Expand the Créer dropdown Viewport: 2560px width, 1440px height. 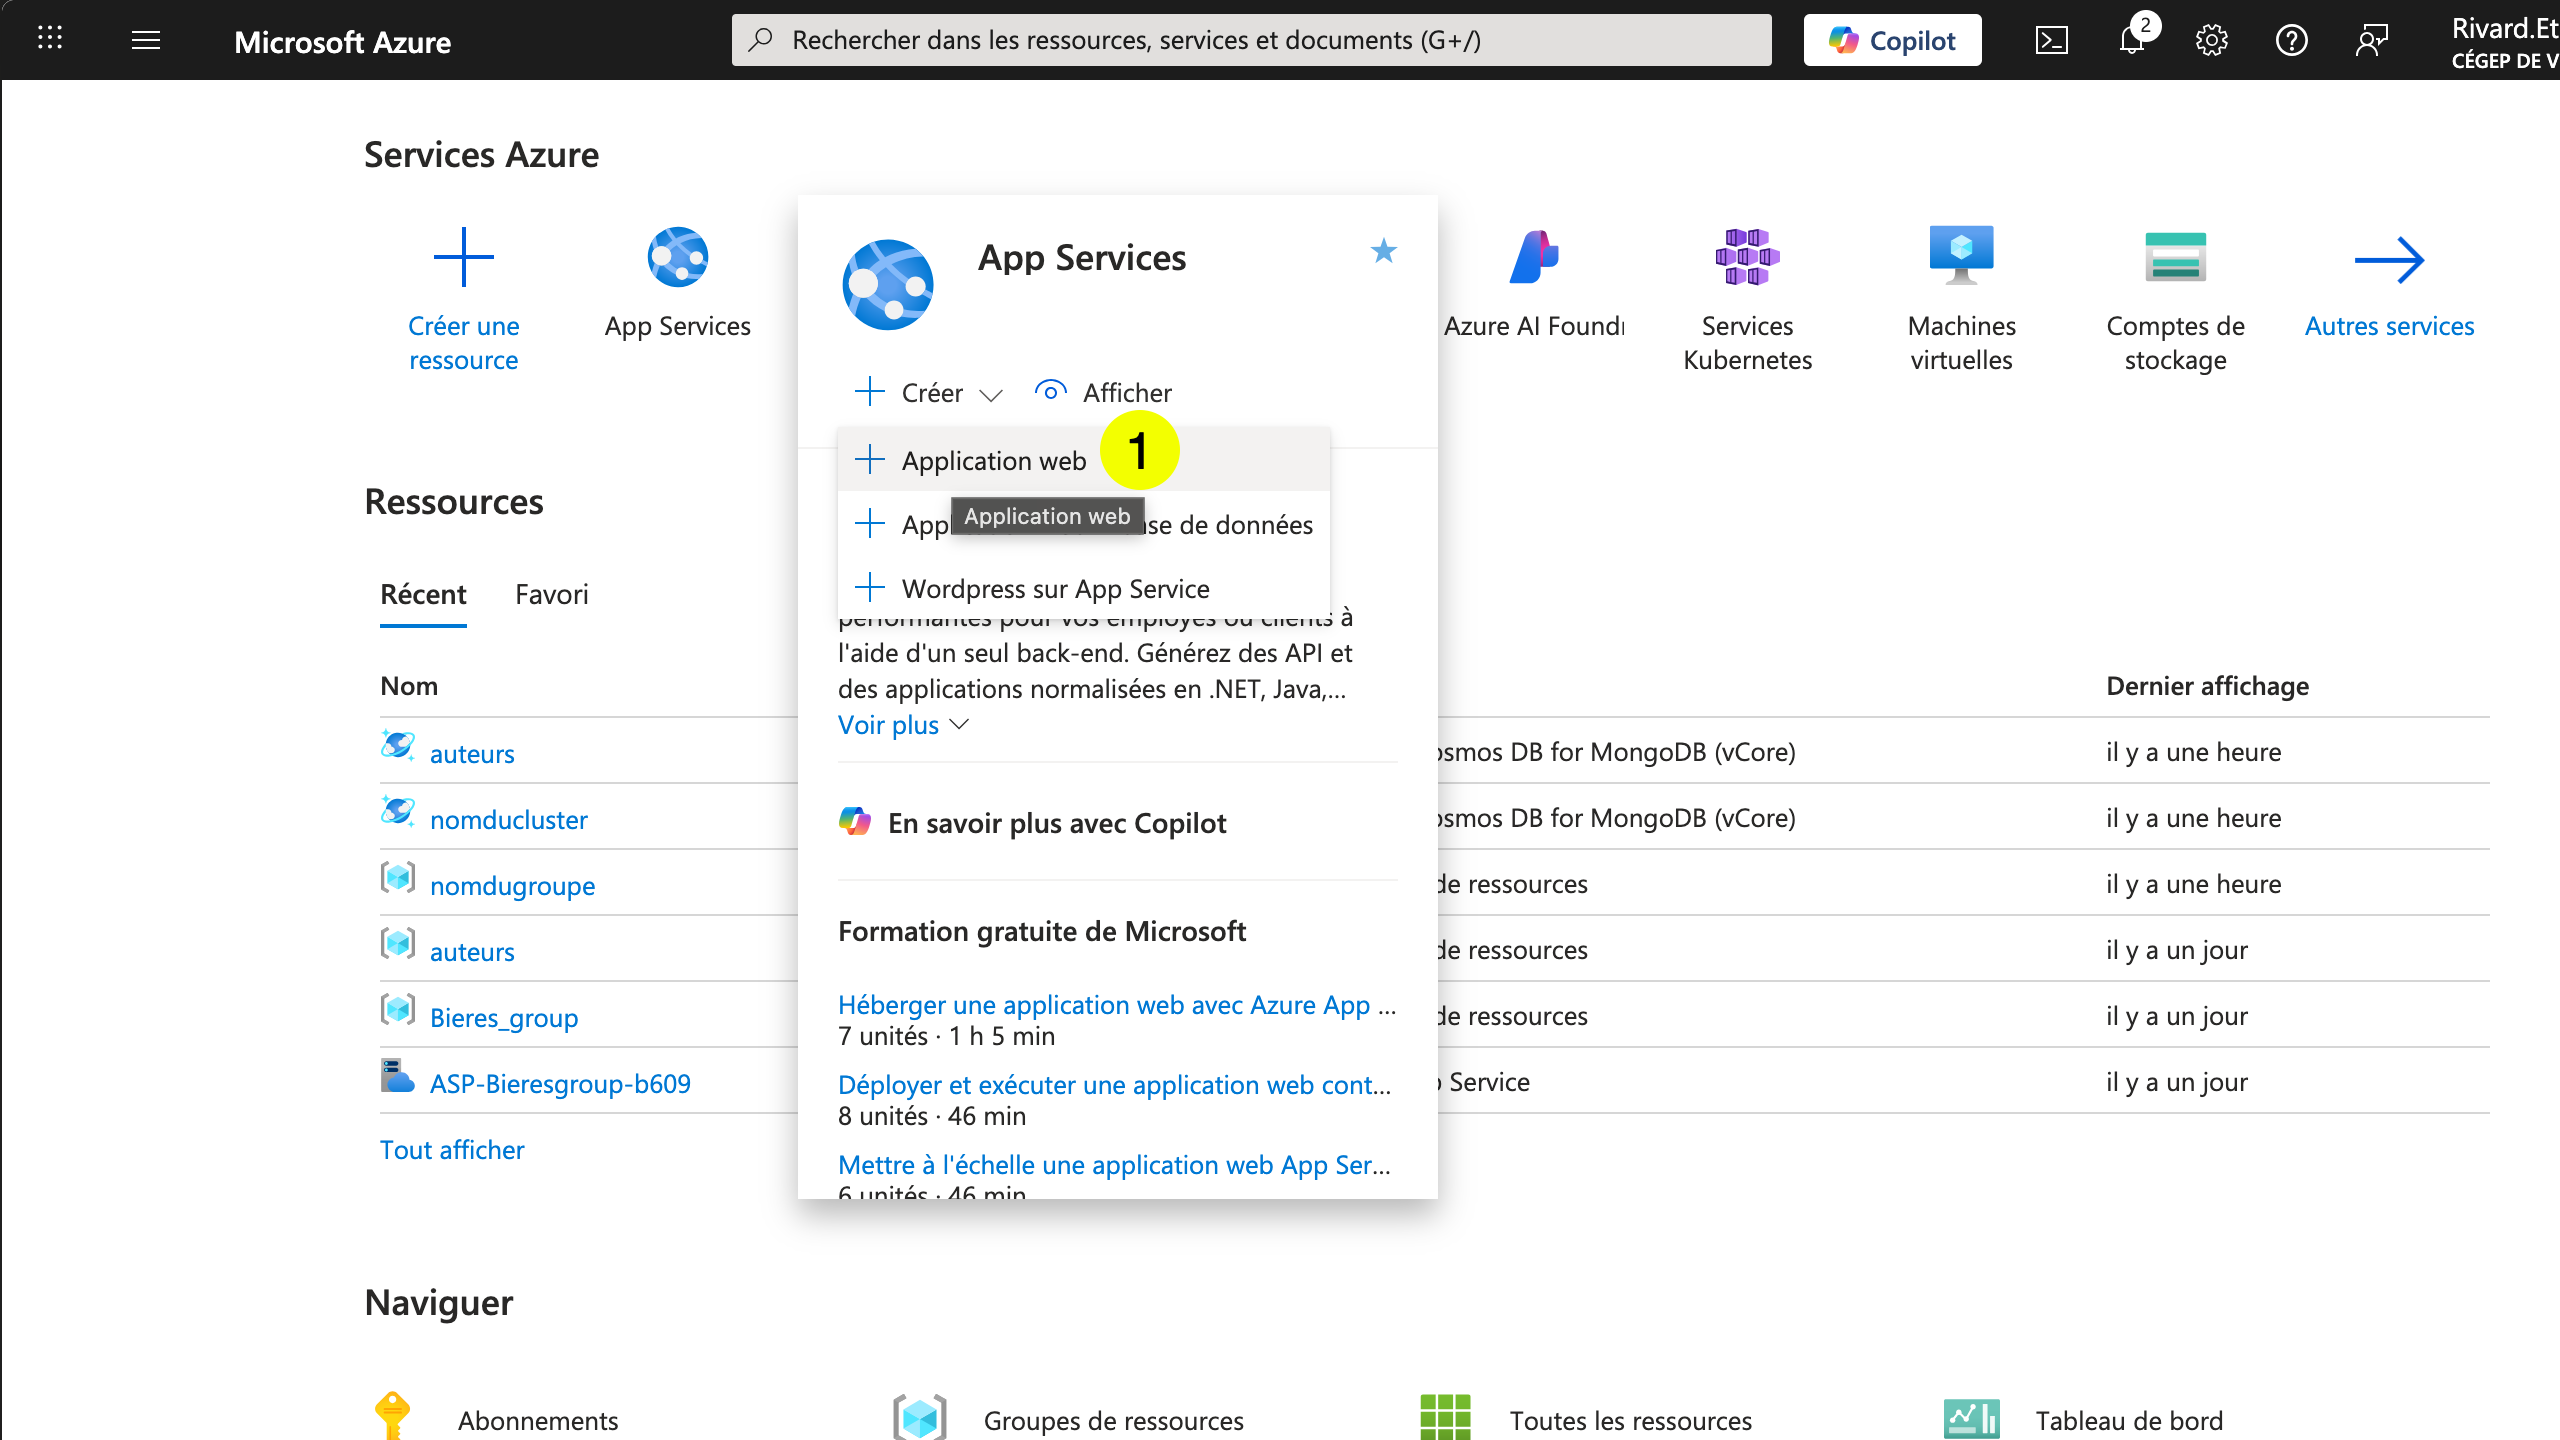(x=929, y=392)
